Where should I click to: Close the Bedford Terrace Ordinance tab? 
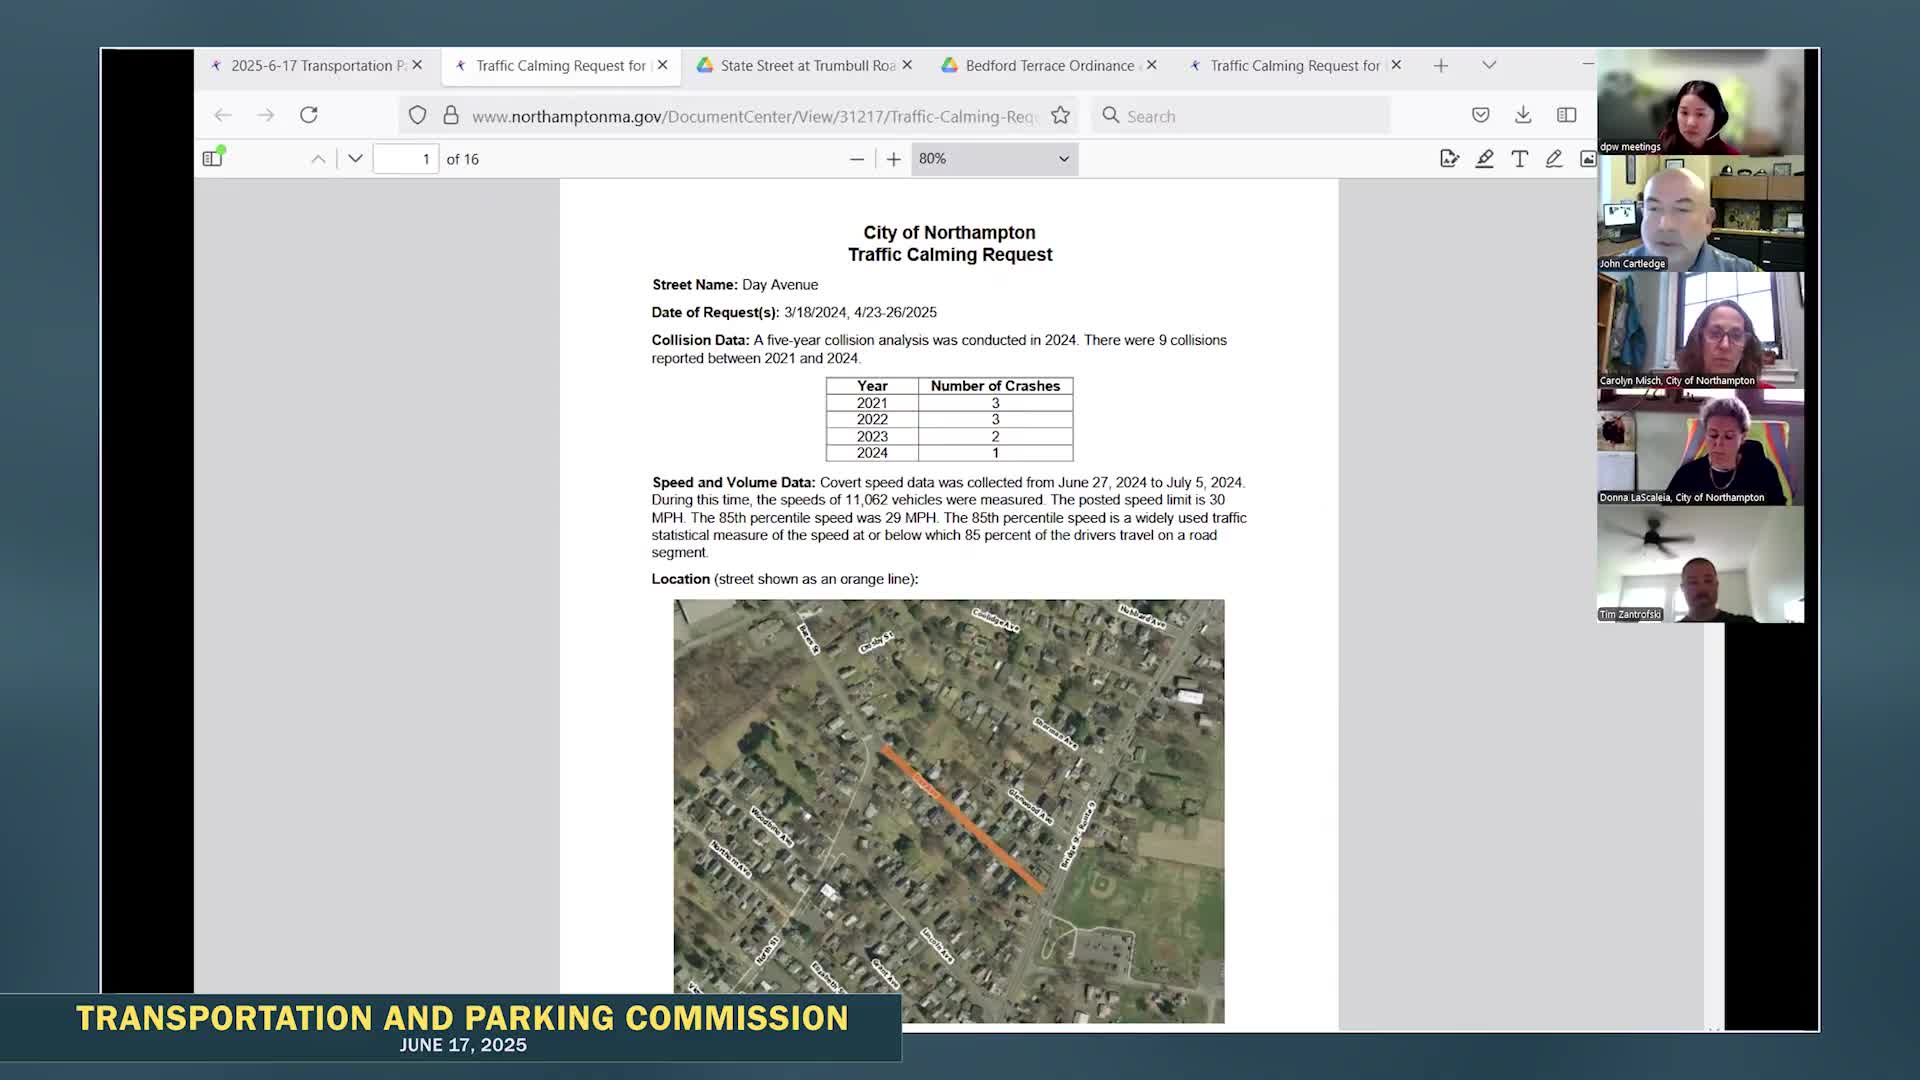(1152, 65)
